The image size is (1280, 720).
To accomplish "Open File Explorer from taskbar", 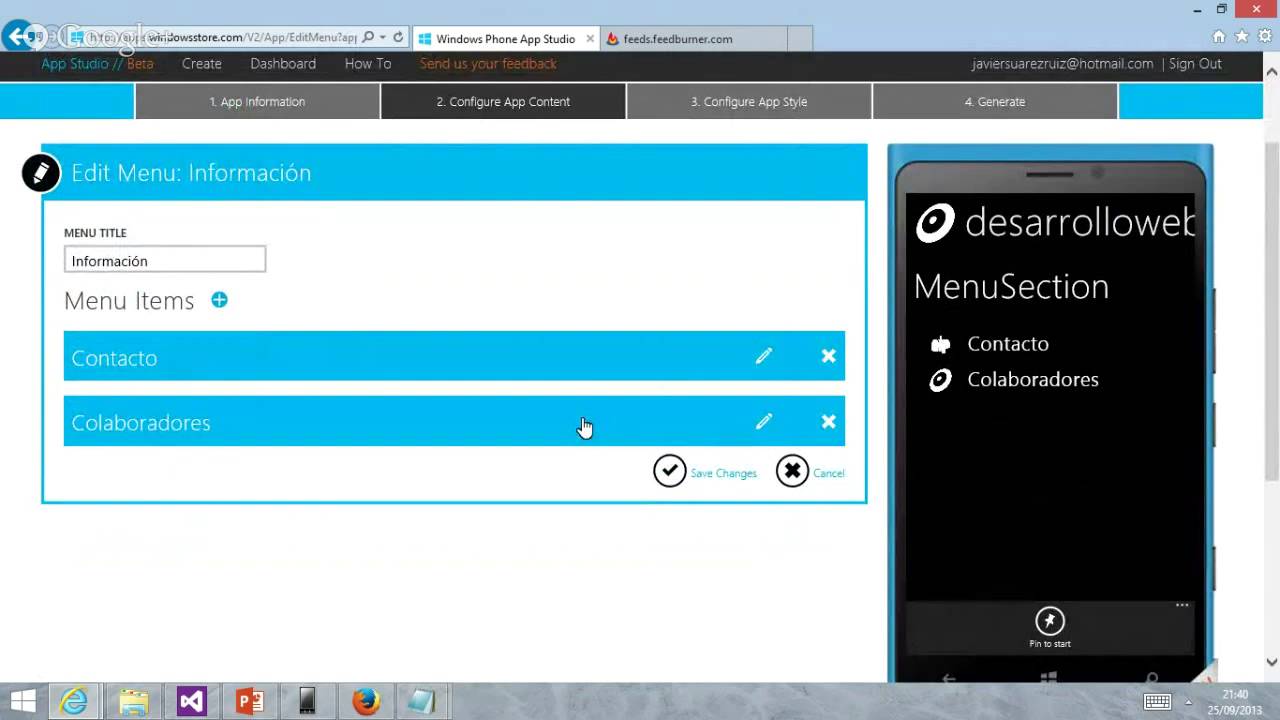I will [133, 701].
